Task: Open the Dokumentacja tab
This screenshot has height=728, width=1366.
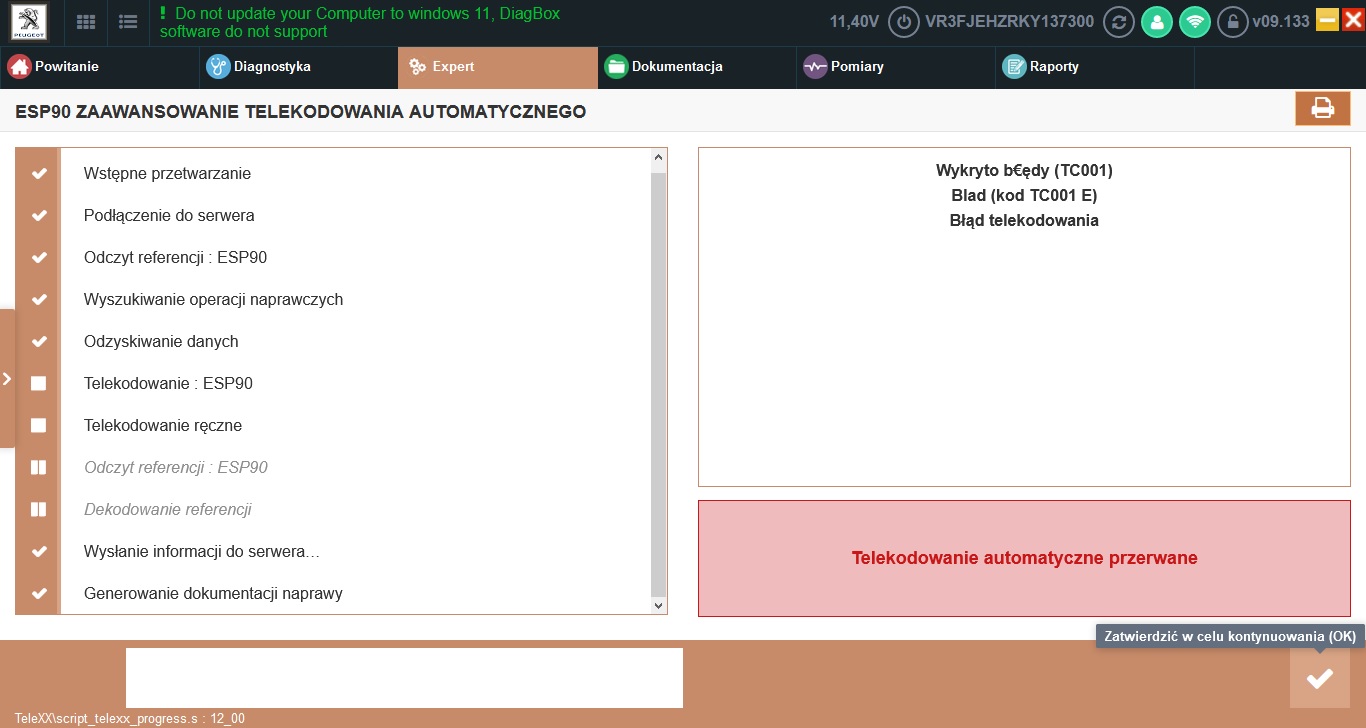Action: coord(676,67)
